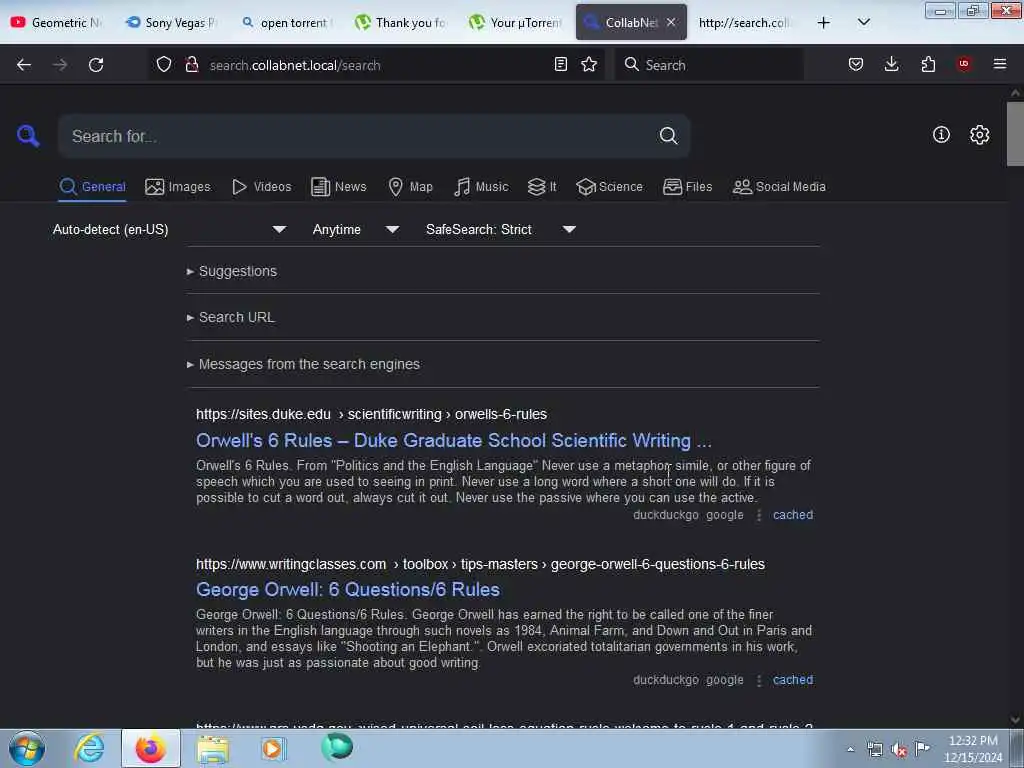Click the SearXNG magnifier logo
The image size is (1024, 768).
[x=28, y=136]
